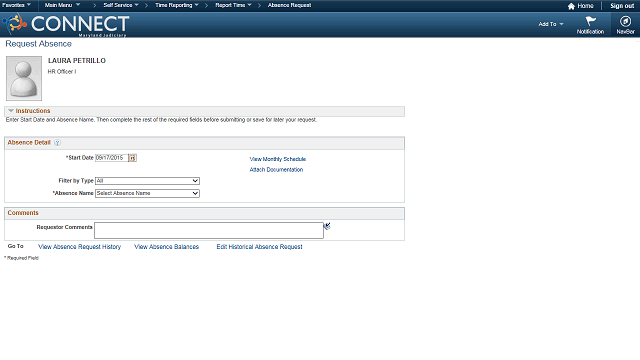Open the Main Menu
Screen dimensions: 640x360
click(62, 5)
